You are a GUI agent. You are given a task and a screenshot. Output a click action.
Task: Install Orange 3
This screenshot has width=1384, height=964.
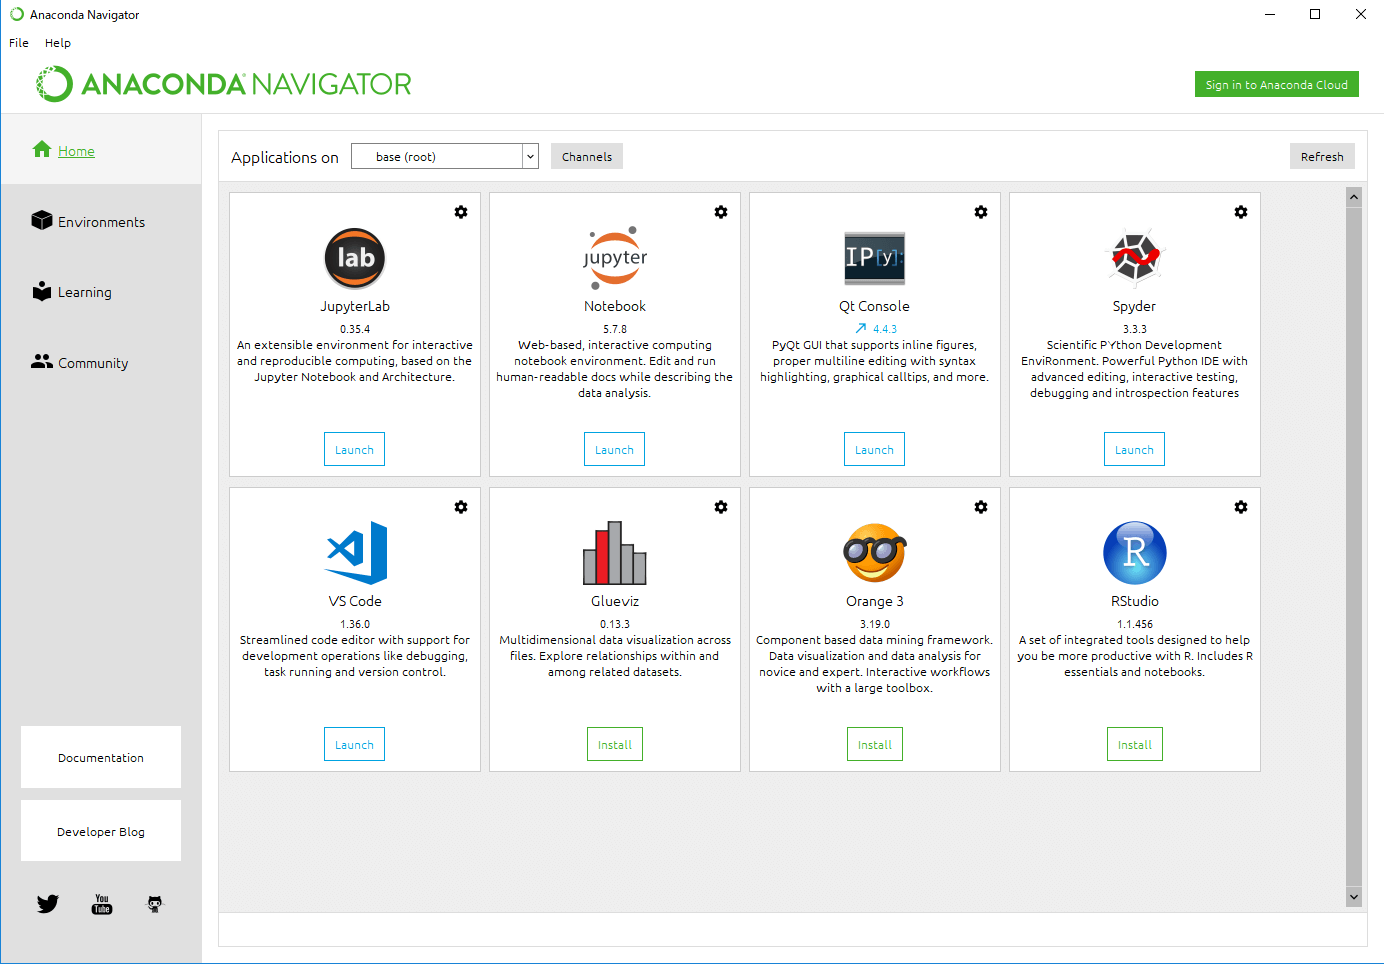875,744
